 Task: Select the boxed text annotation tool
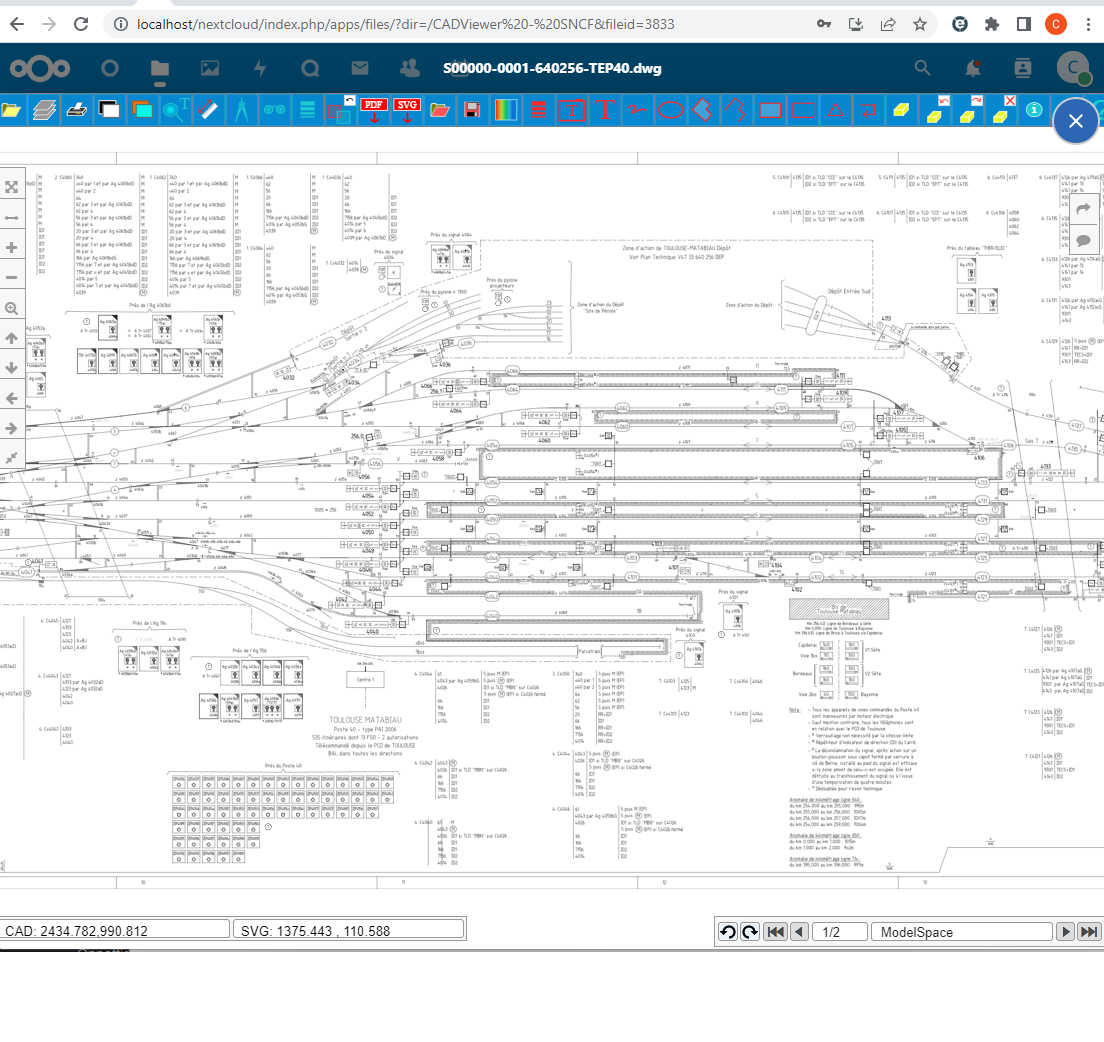(572, 111)
